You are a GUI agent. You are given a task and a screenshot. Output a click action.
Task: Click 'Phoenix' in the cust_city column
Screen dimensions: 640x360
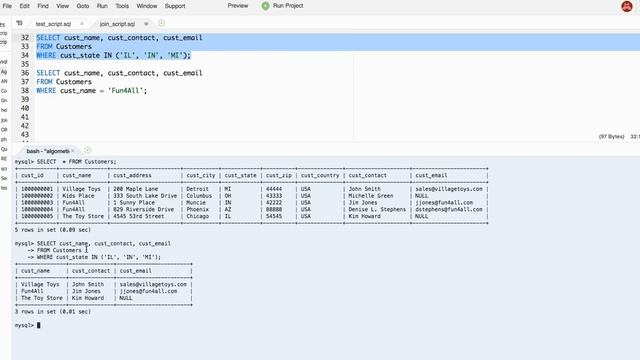[198, 209]
